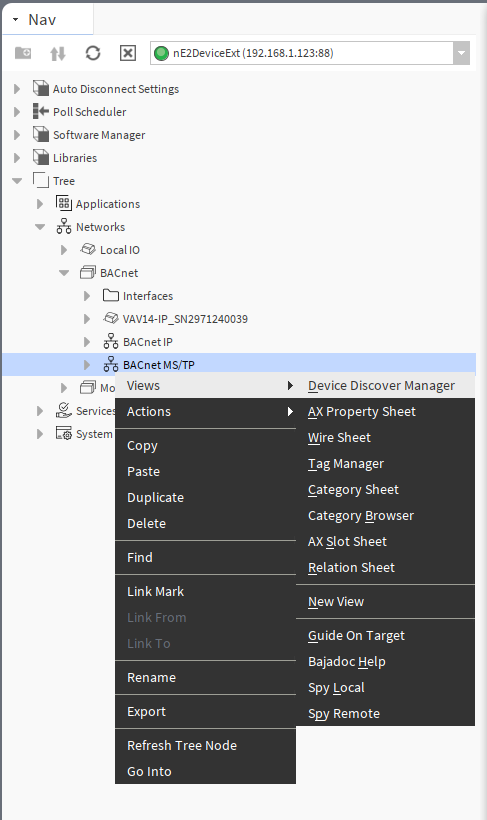
Task: Collapse the BACnet node
Action: [x=64, y=273]
